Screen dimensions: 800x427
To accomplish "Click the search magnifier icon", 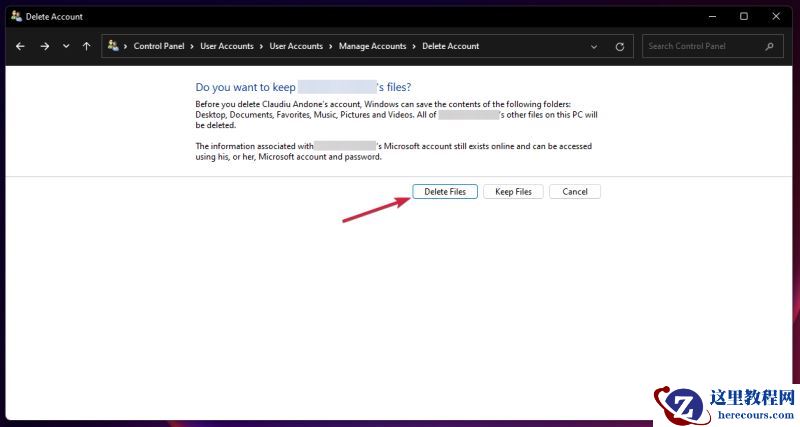I will point(769,46).
